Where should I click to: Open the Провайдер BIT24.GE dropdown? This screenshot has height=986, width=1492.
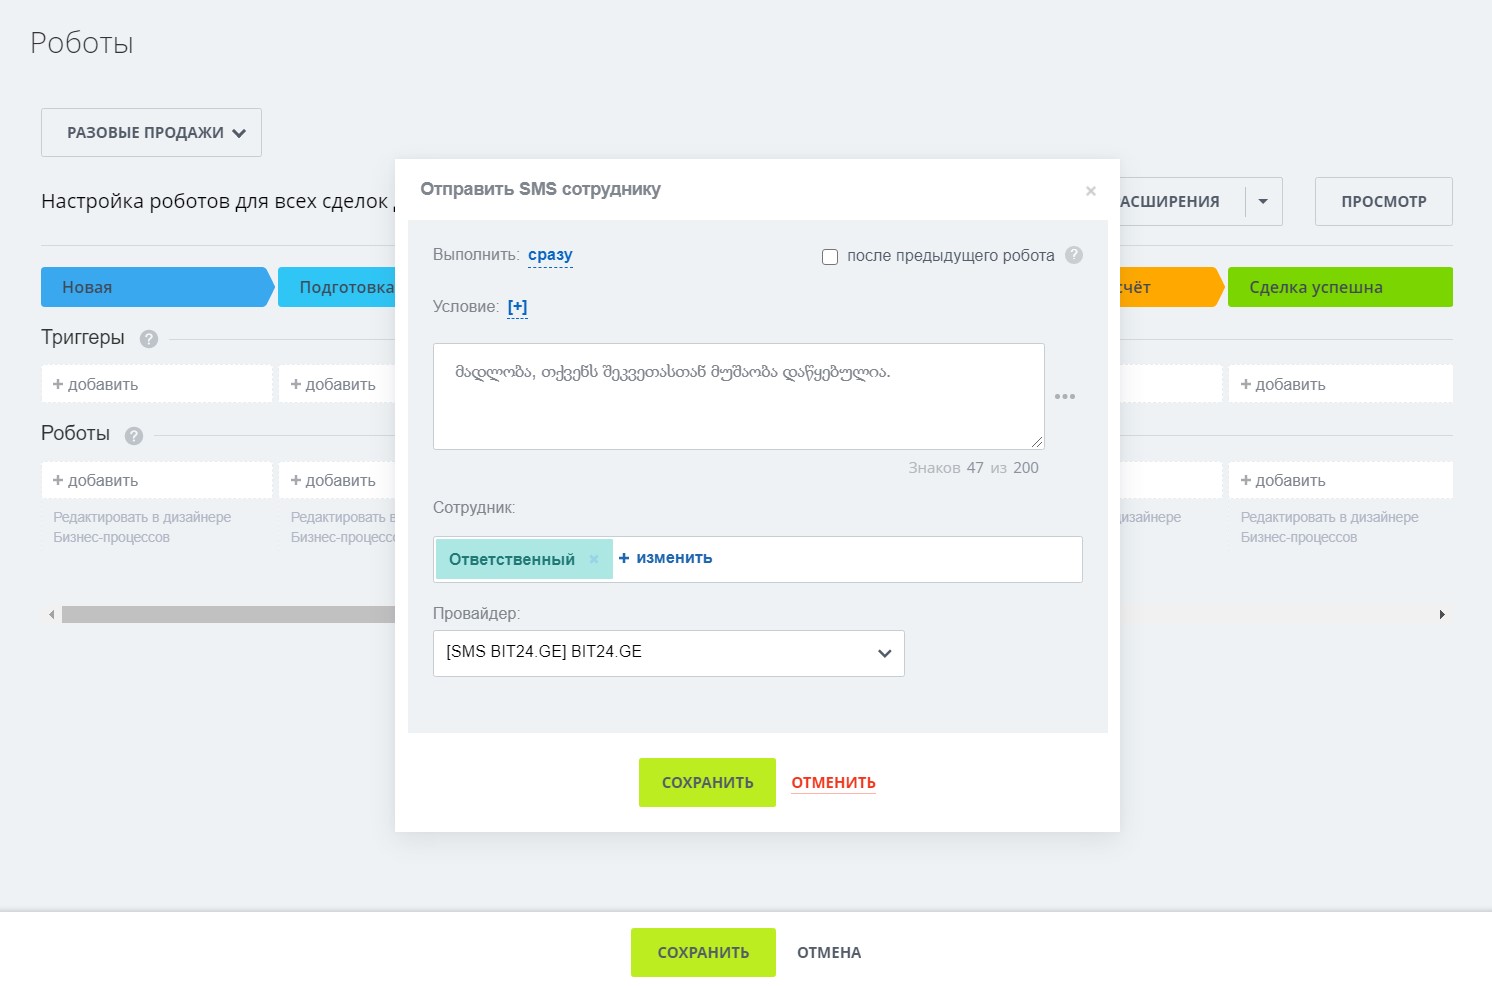pos(668,653)
